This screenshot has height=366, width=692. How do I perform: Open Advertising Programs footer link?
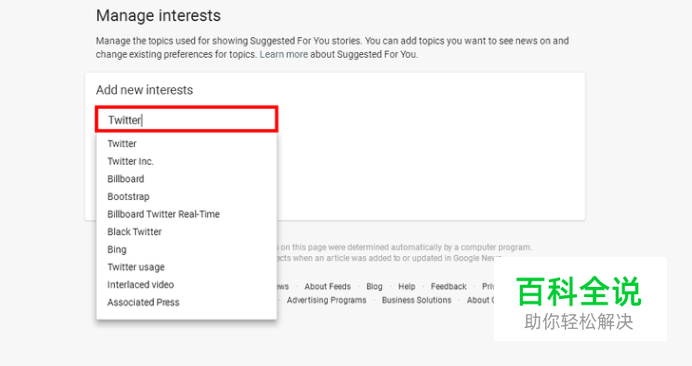coord(327,300)
